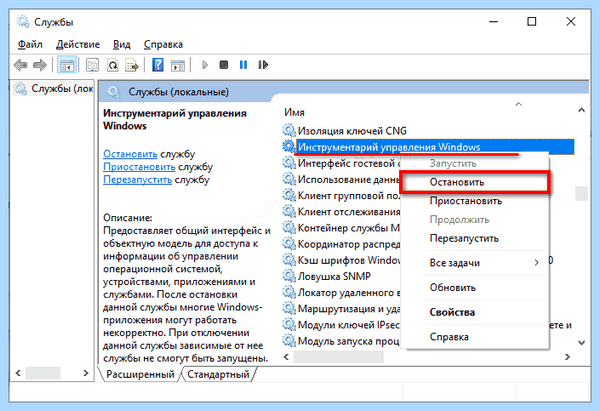The height and width of the screenshot is (411, 600).
Task: Open the Действие menu
Action: pos(78,44)
